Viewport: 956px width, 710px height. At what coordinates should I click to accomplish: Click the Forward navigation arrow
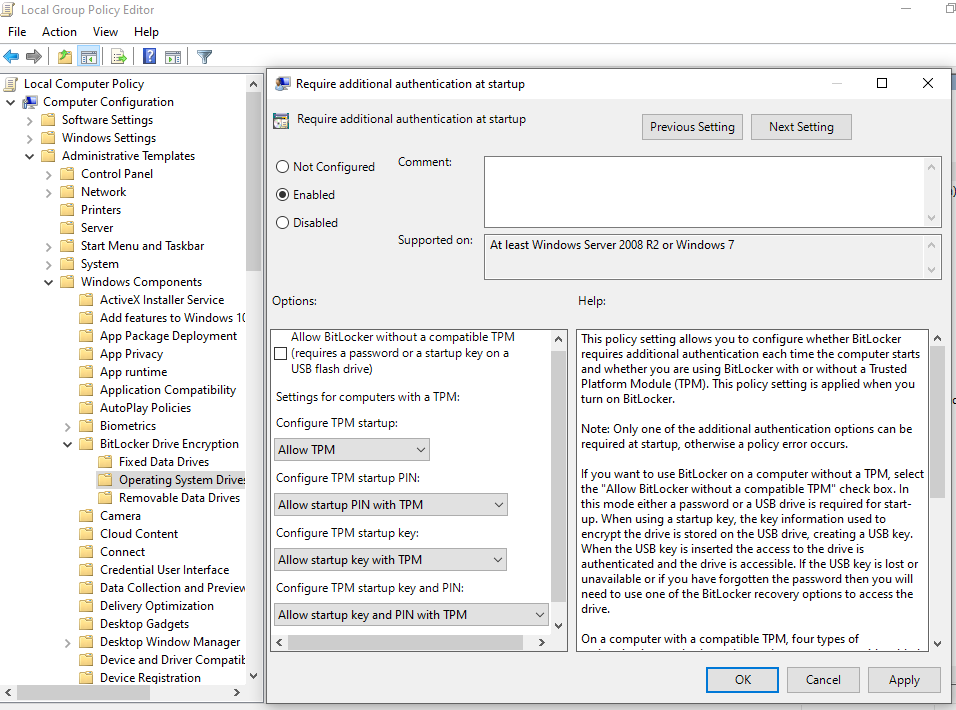33,56
